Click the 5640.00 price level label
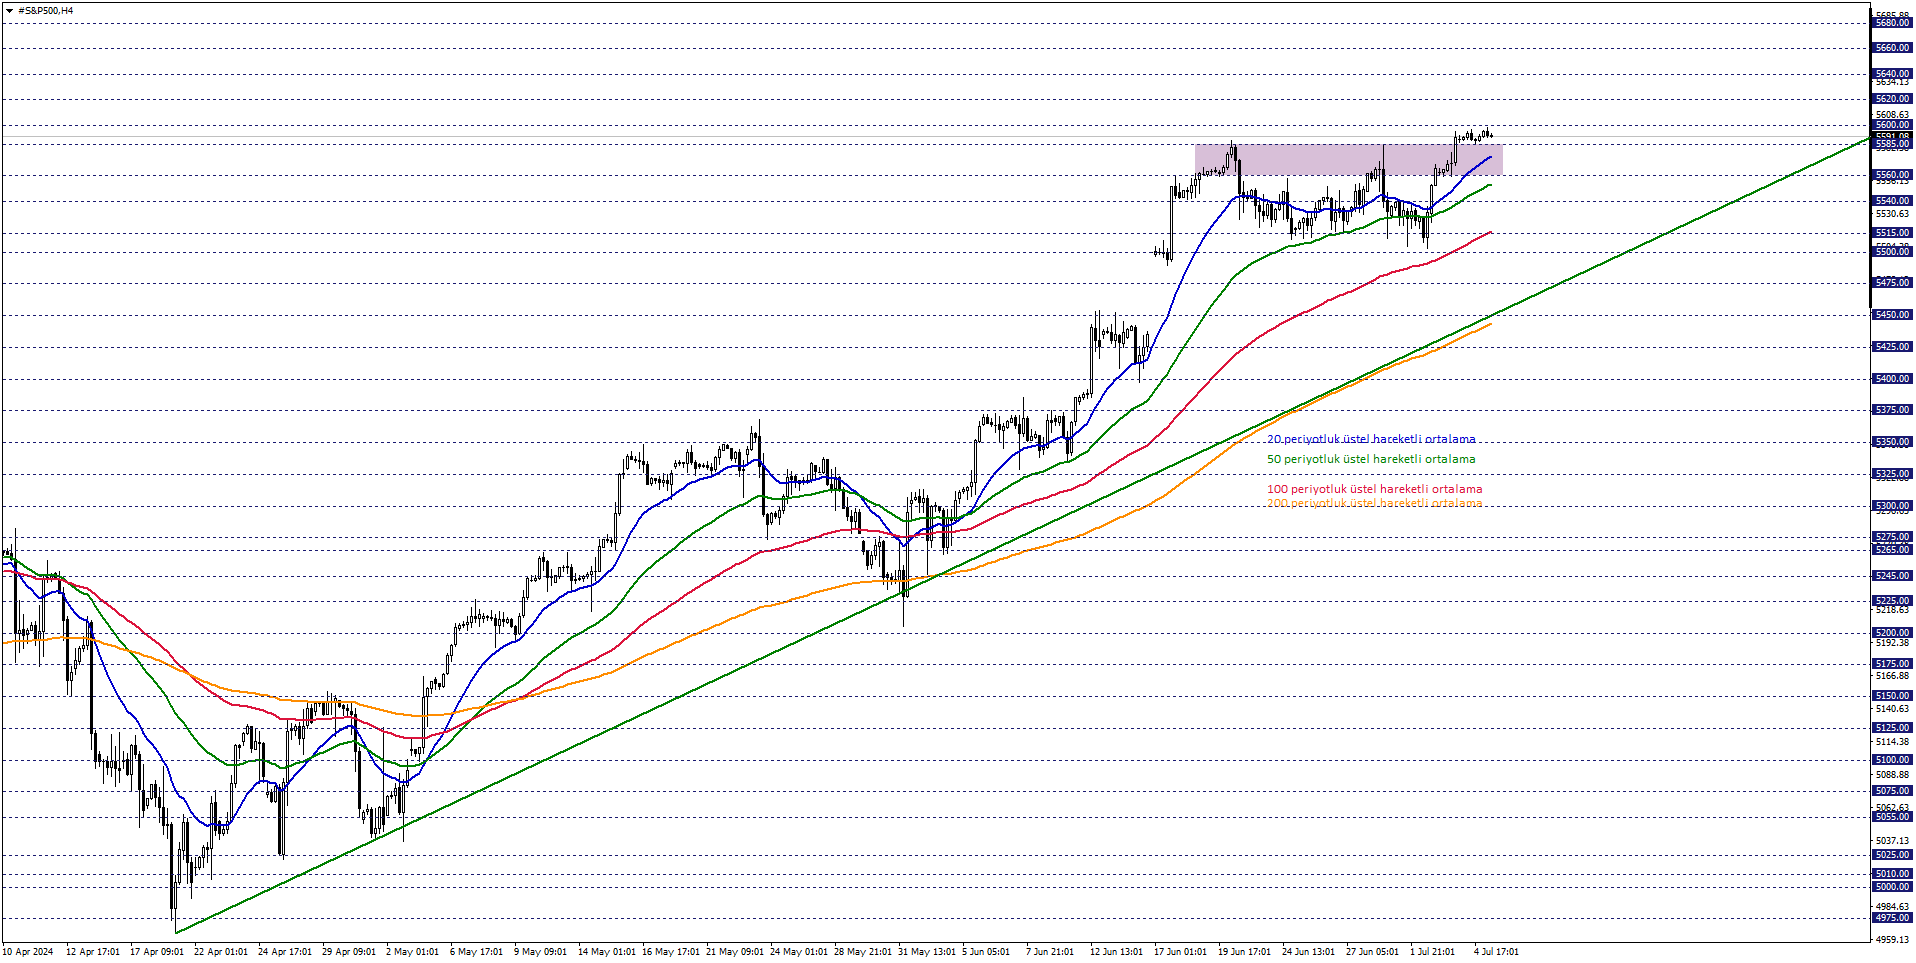Image resolution: width=1916 pixels, height=963 pixels. pyautogui.click(x=1892, y=74)
